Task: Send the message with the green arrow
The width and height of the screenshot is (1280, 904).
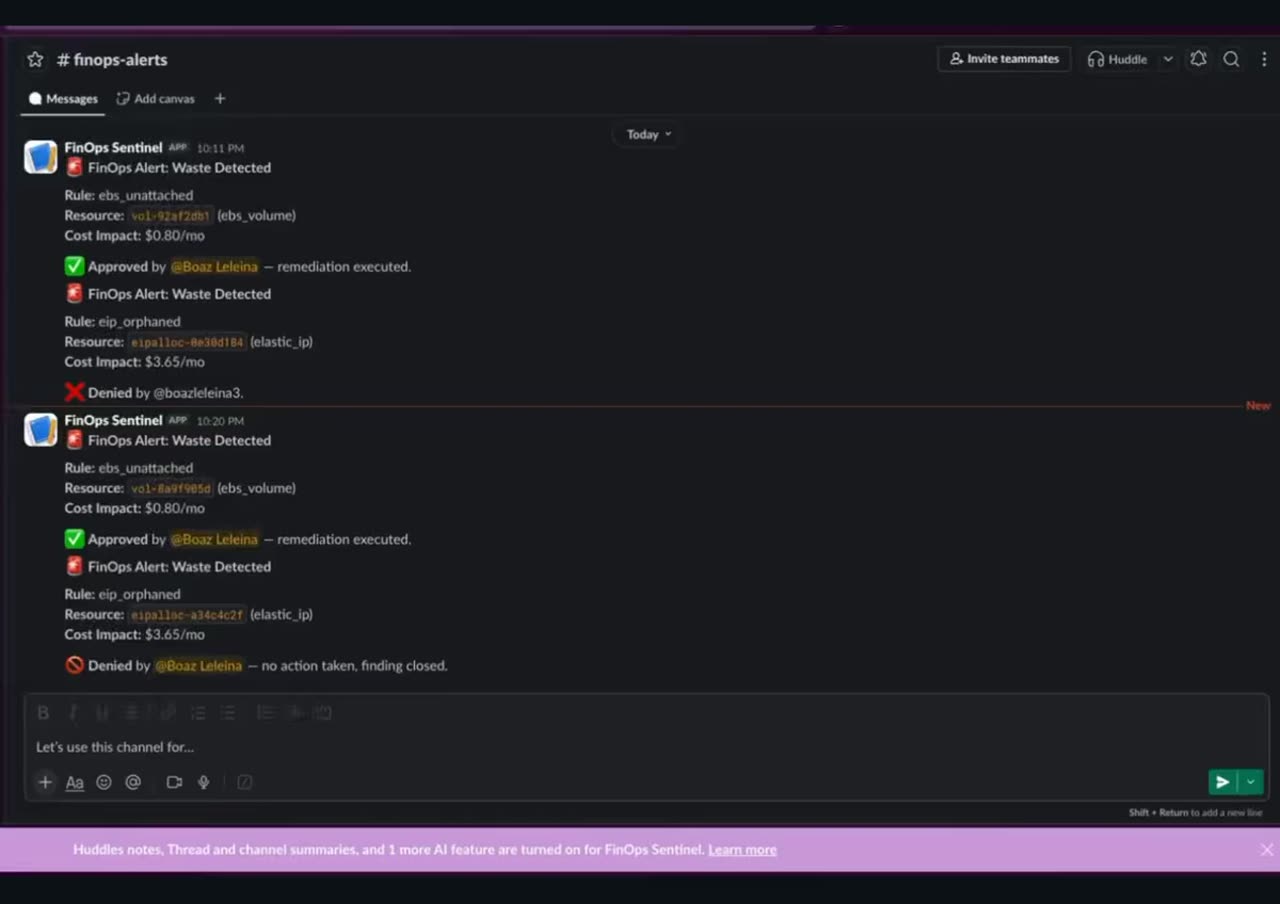Action: pos(1222,782)
